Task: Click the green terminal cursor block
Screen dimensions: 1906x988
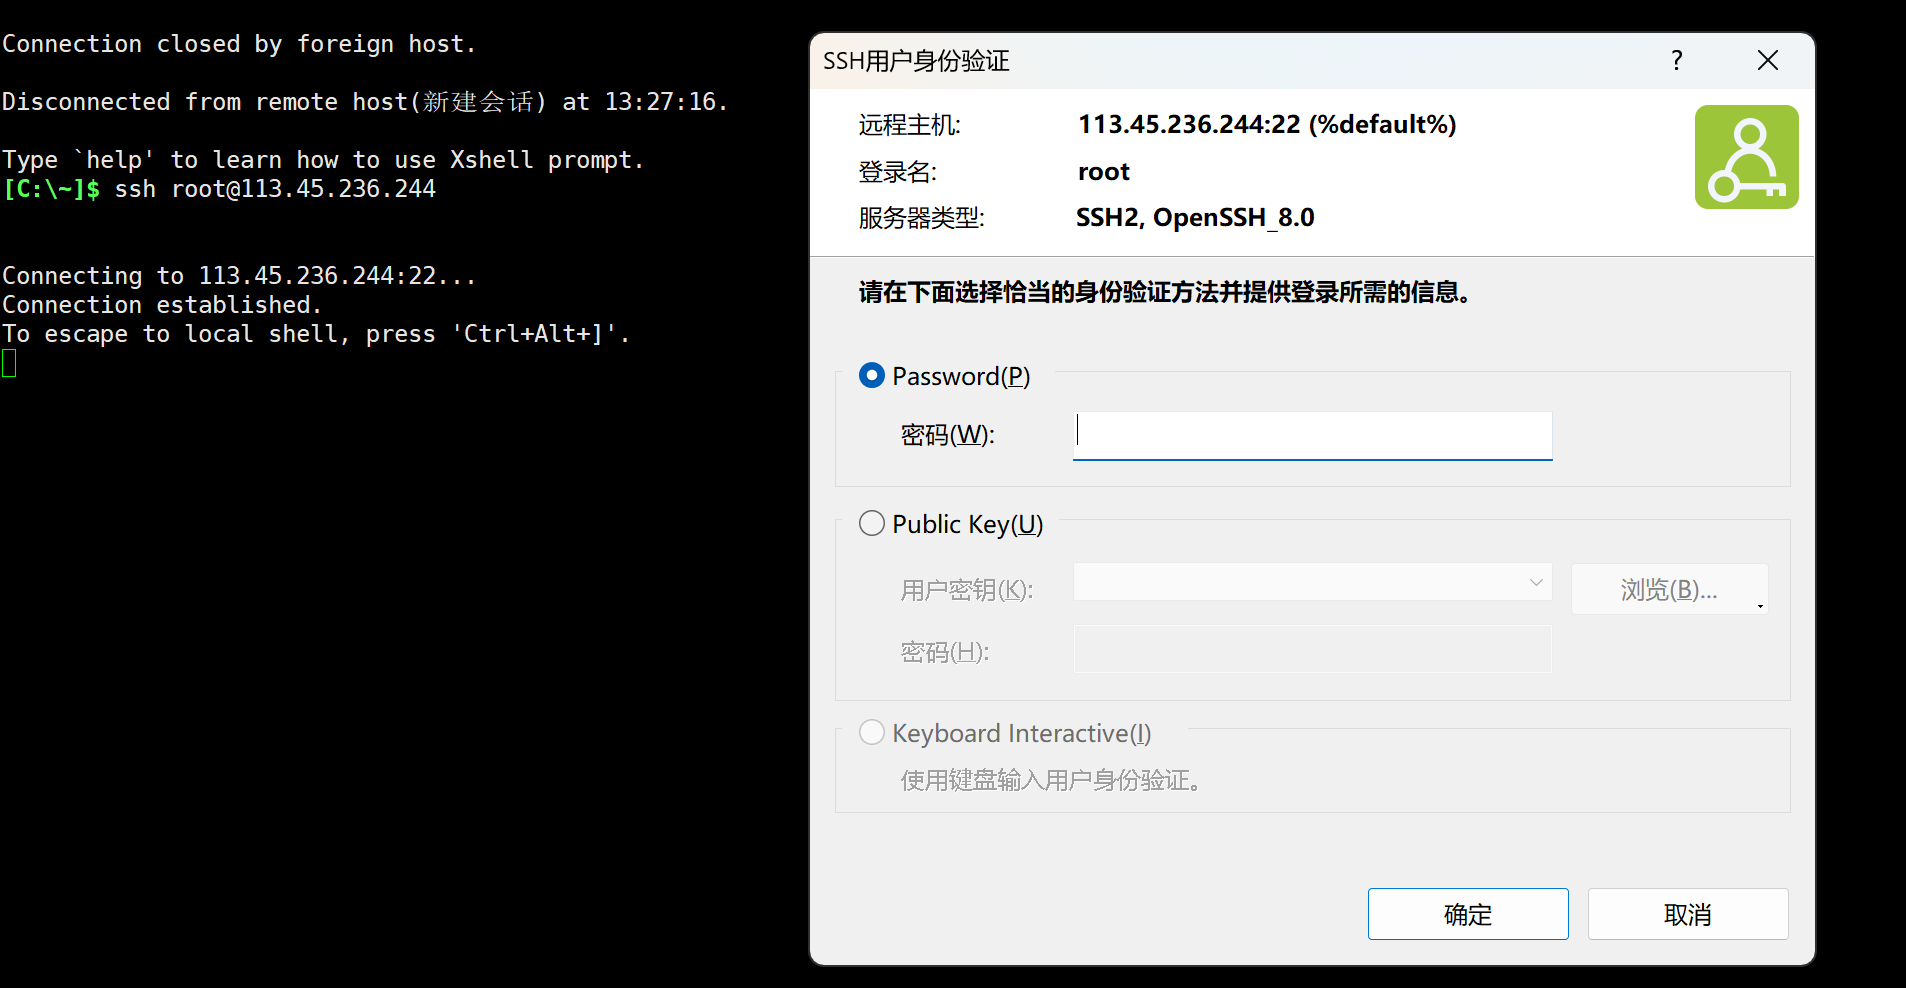Action: [x=9, y=363]
